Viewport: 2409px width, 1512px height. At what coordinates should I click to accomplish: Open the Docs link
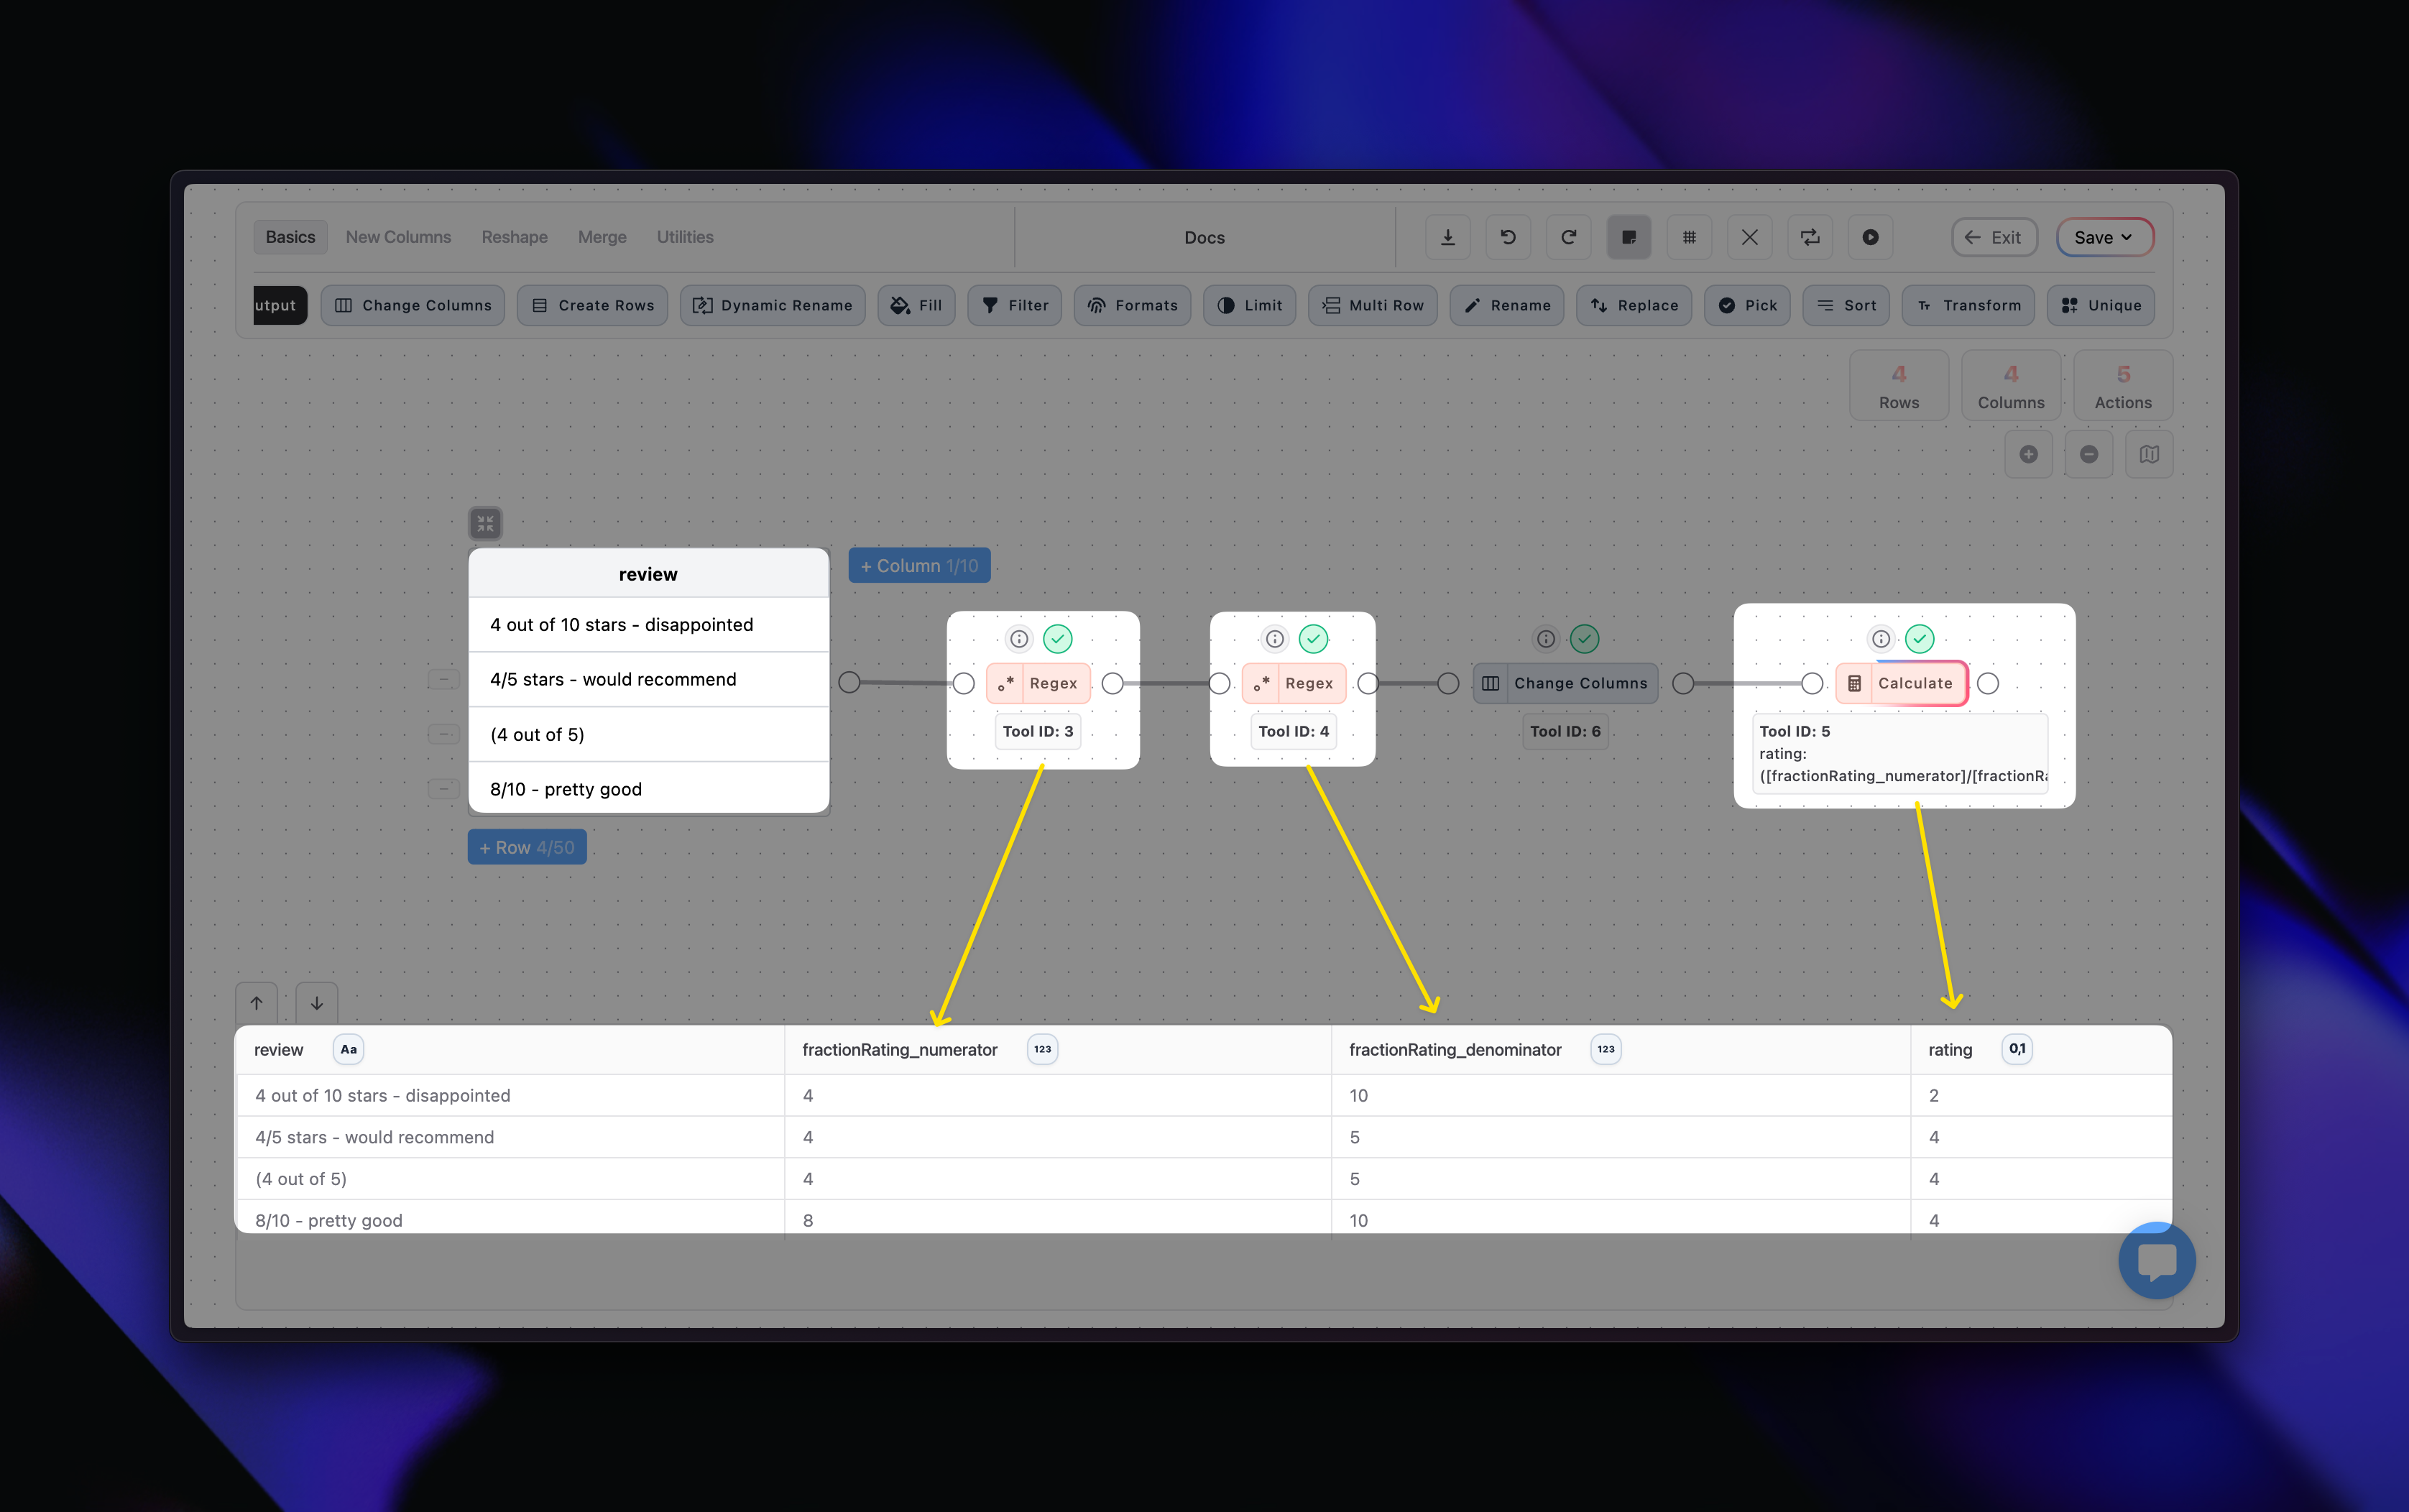(x=1204, y=237)
